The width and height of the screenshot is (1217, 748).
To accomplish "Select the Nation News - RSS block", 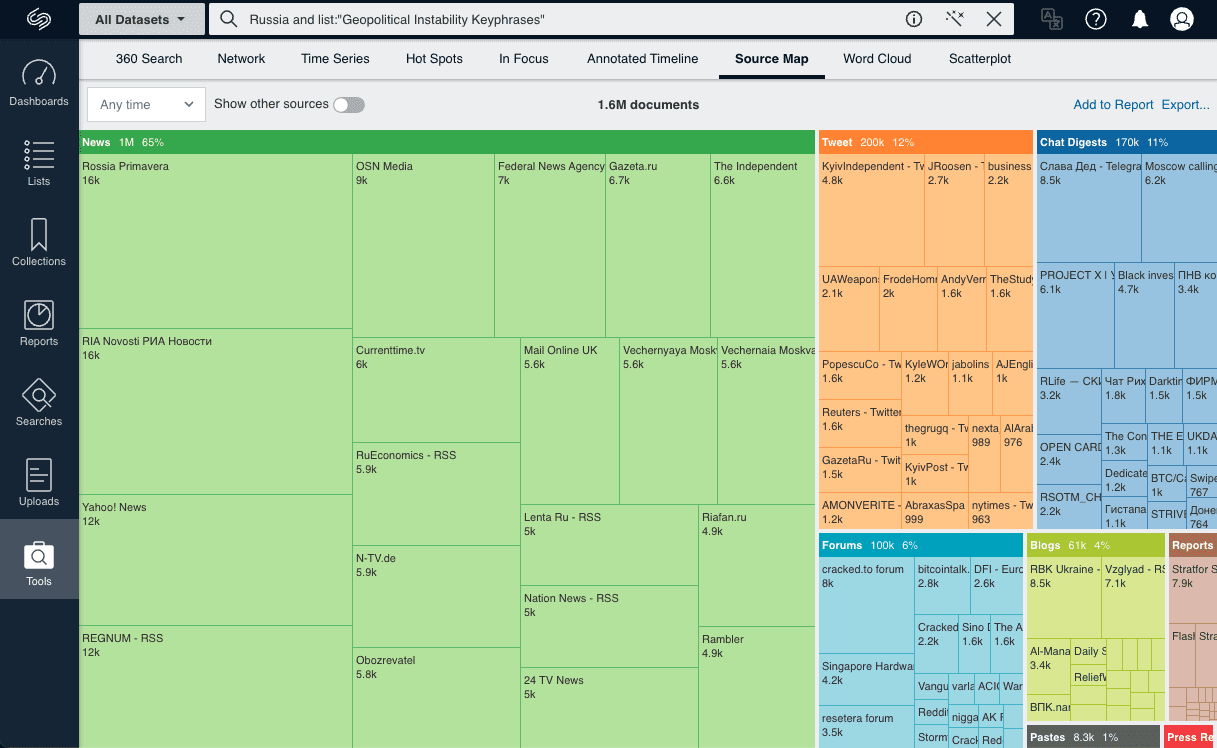I will 609,626.
